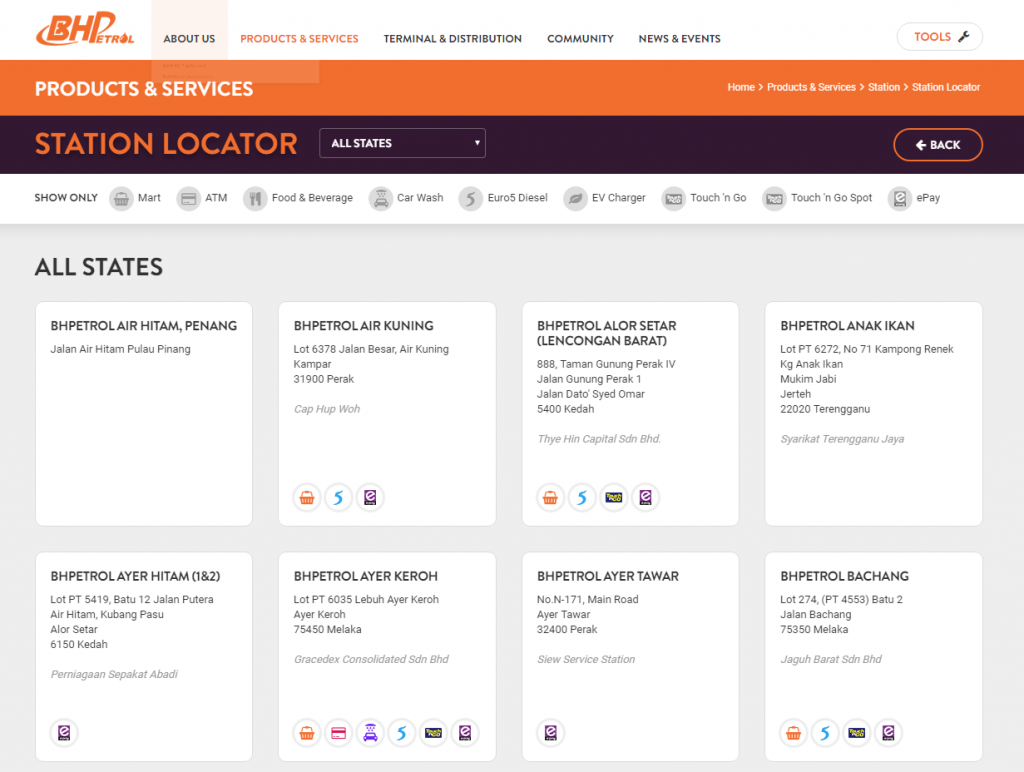Open the All States dropdown
Viewport: 1024px width, 772px height.
[402, 143]
